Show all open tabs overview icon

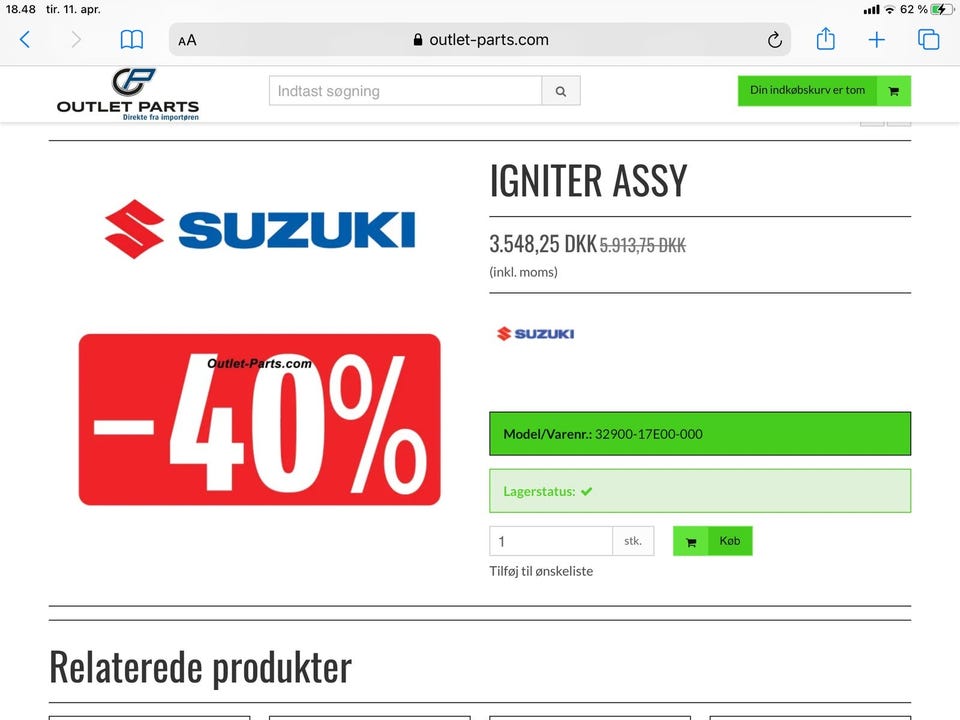(928, 40)
